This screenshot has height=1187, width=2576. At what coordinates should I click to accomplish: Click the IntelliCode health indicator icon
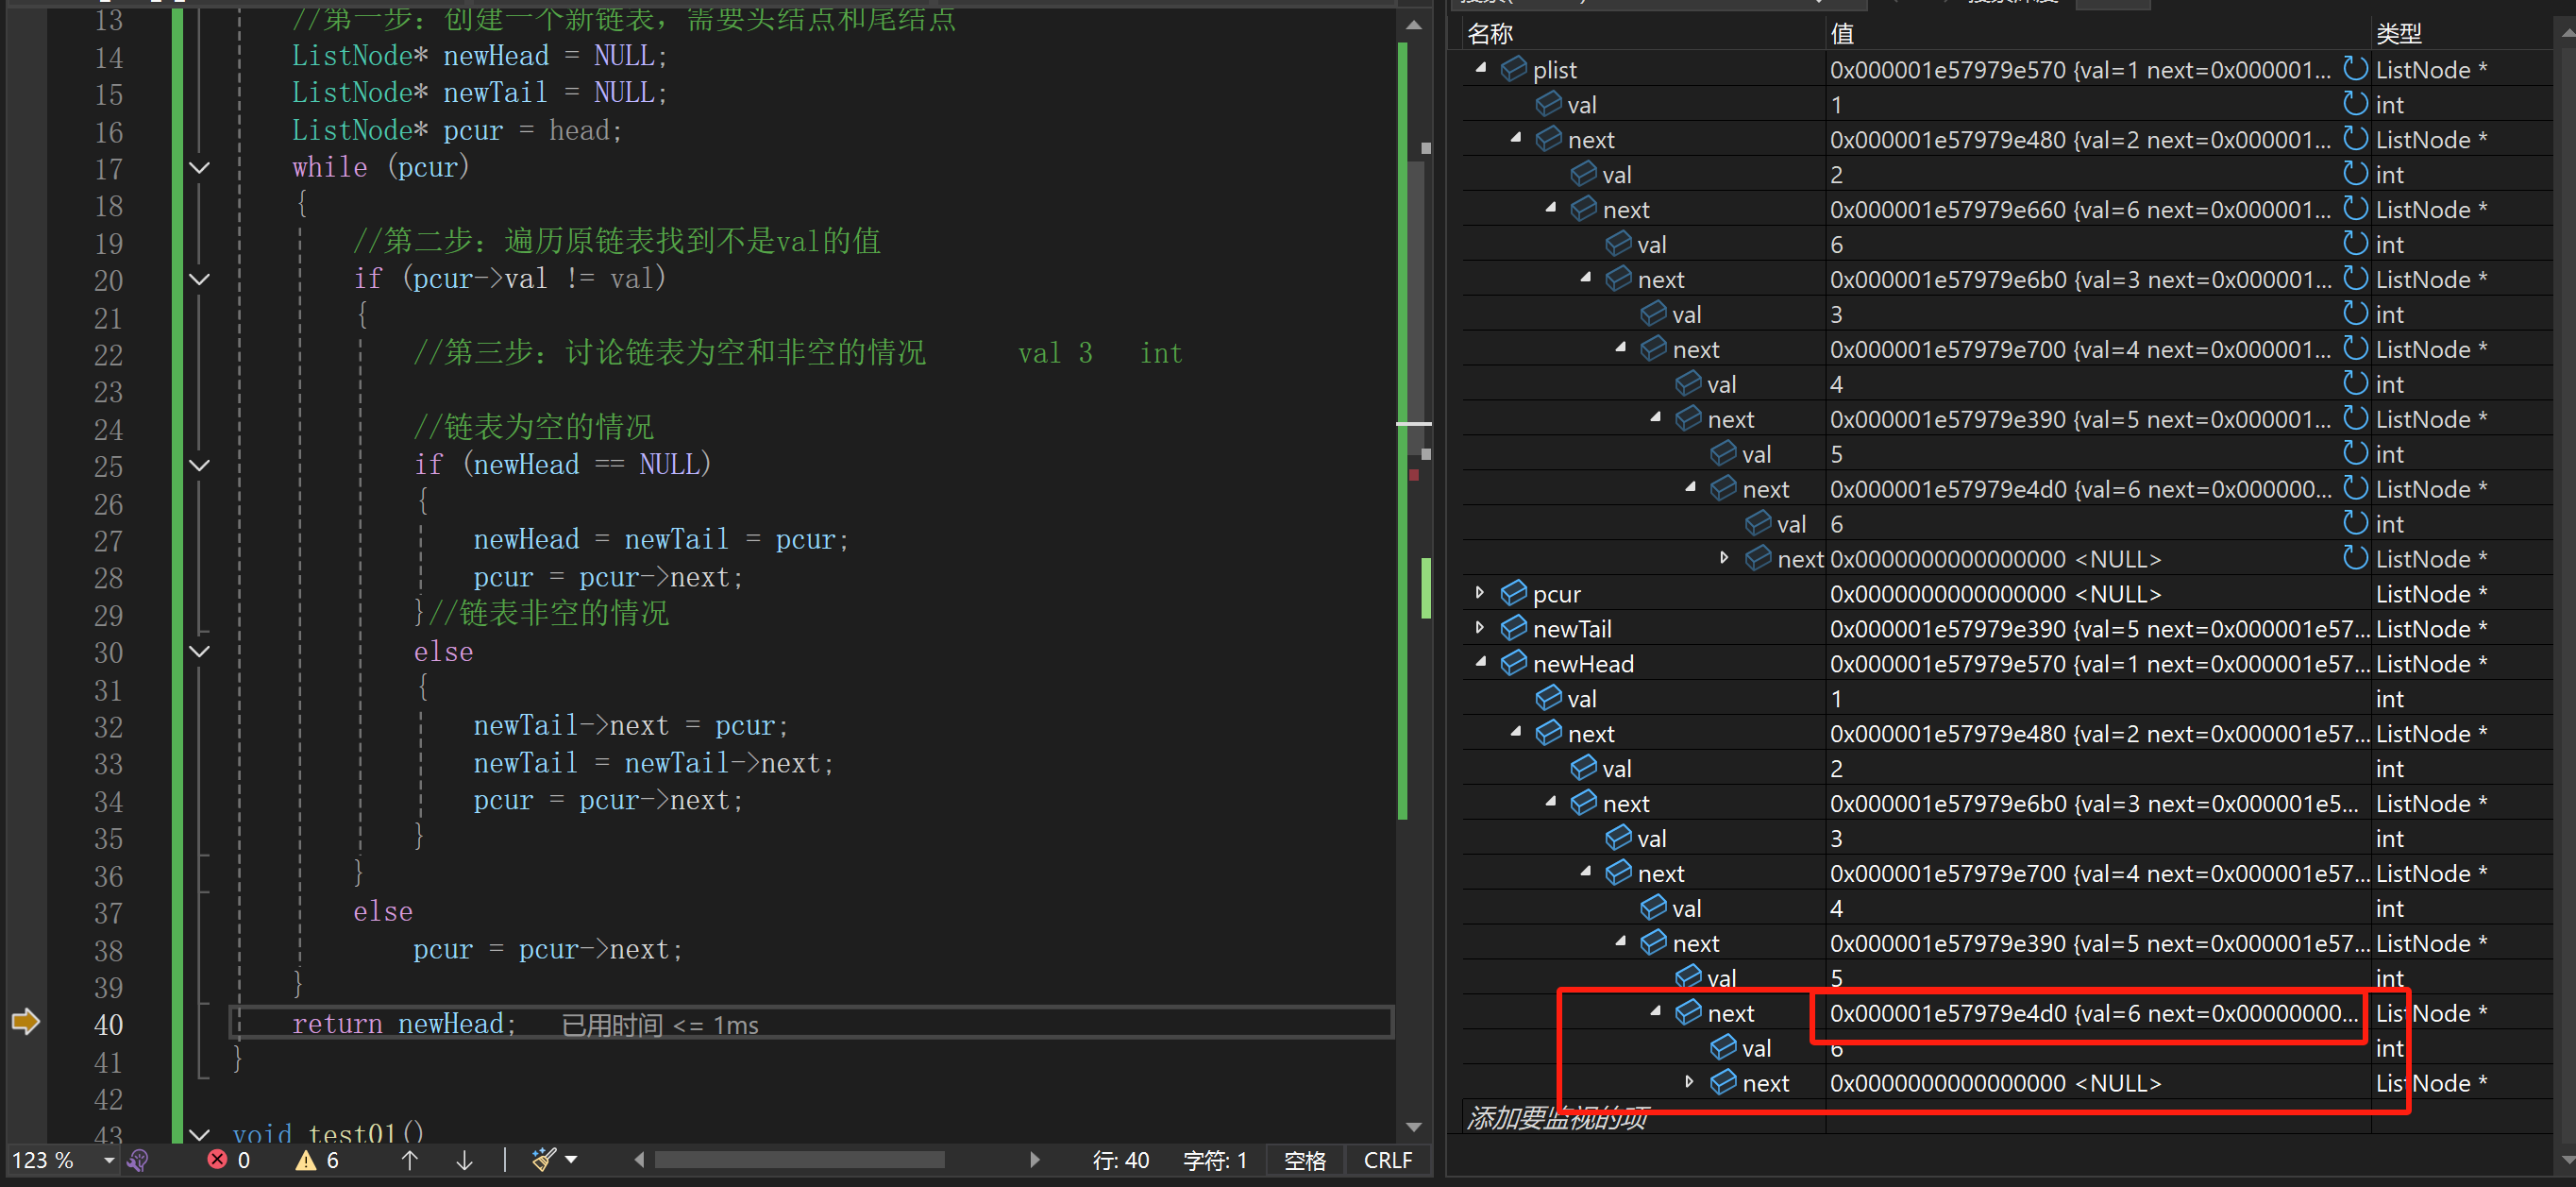pos(139,1160)
